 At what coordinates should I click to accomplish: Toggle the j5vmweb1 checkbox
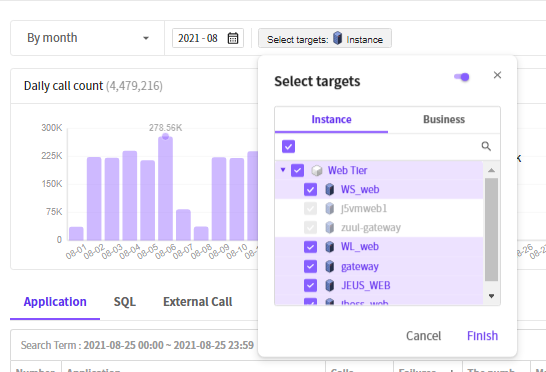point(310,209)
